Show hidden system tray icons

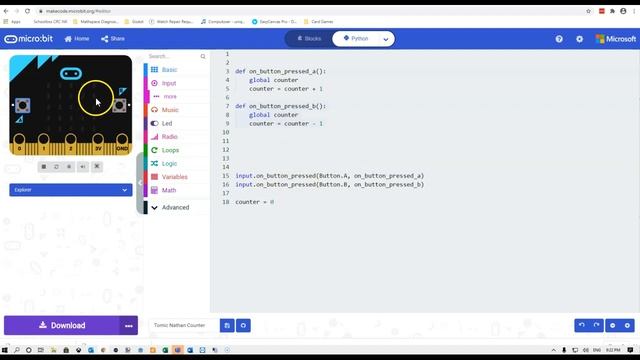(x=553, y=350)
